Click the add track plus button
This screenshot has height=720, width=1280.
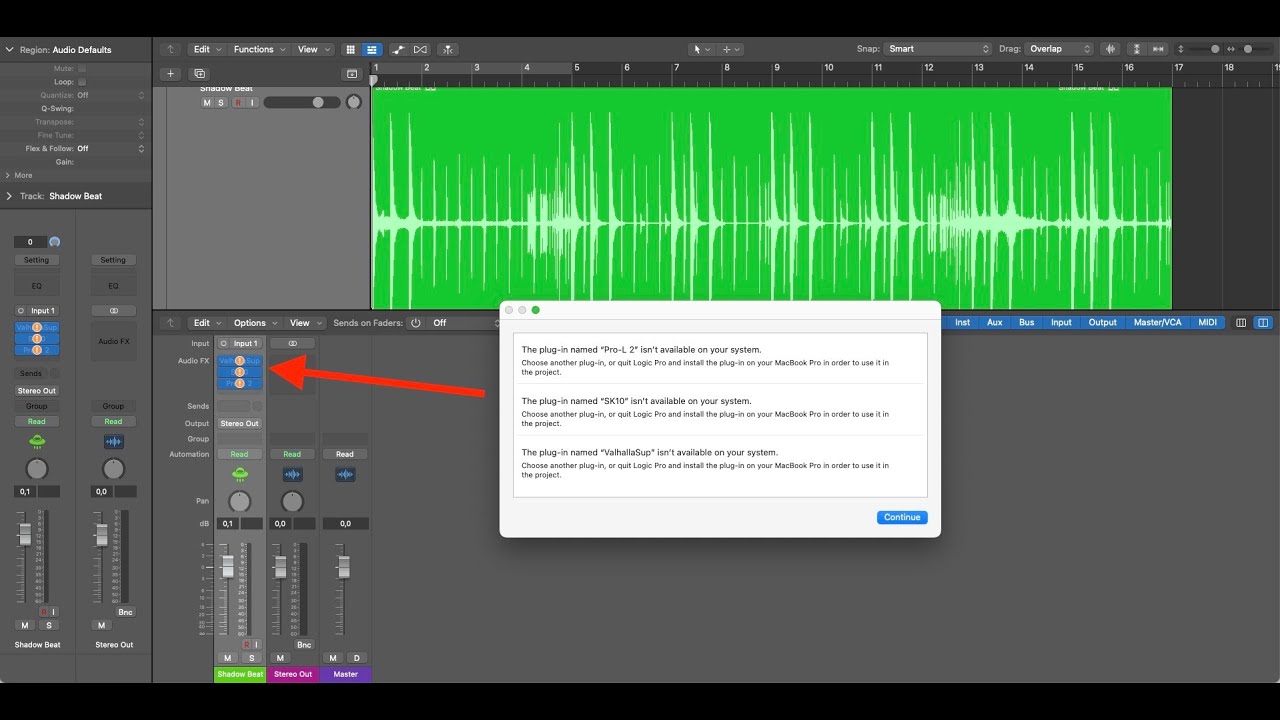pyautogui.click(x=170, y=74)
